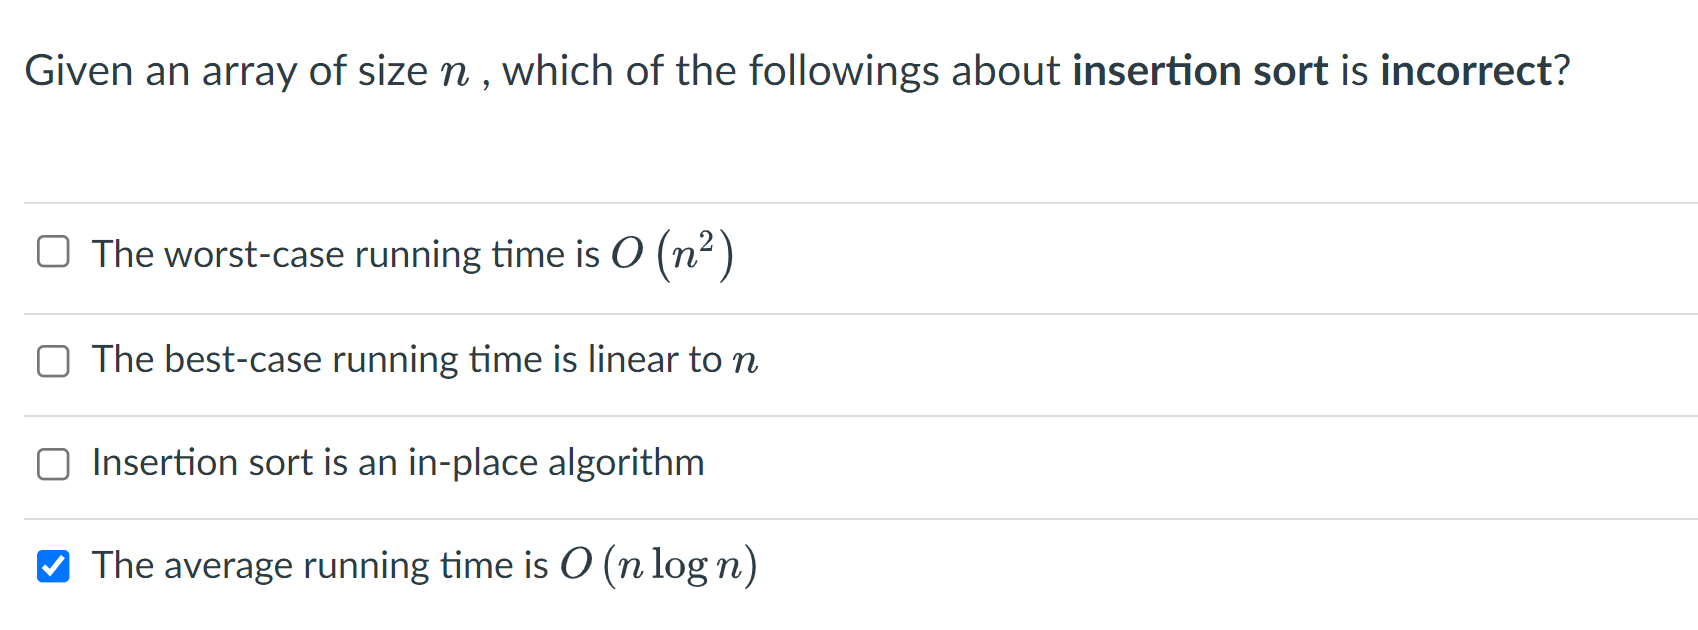Uncheck the average running time answer

tap(54, 565)
